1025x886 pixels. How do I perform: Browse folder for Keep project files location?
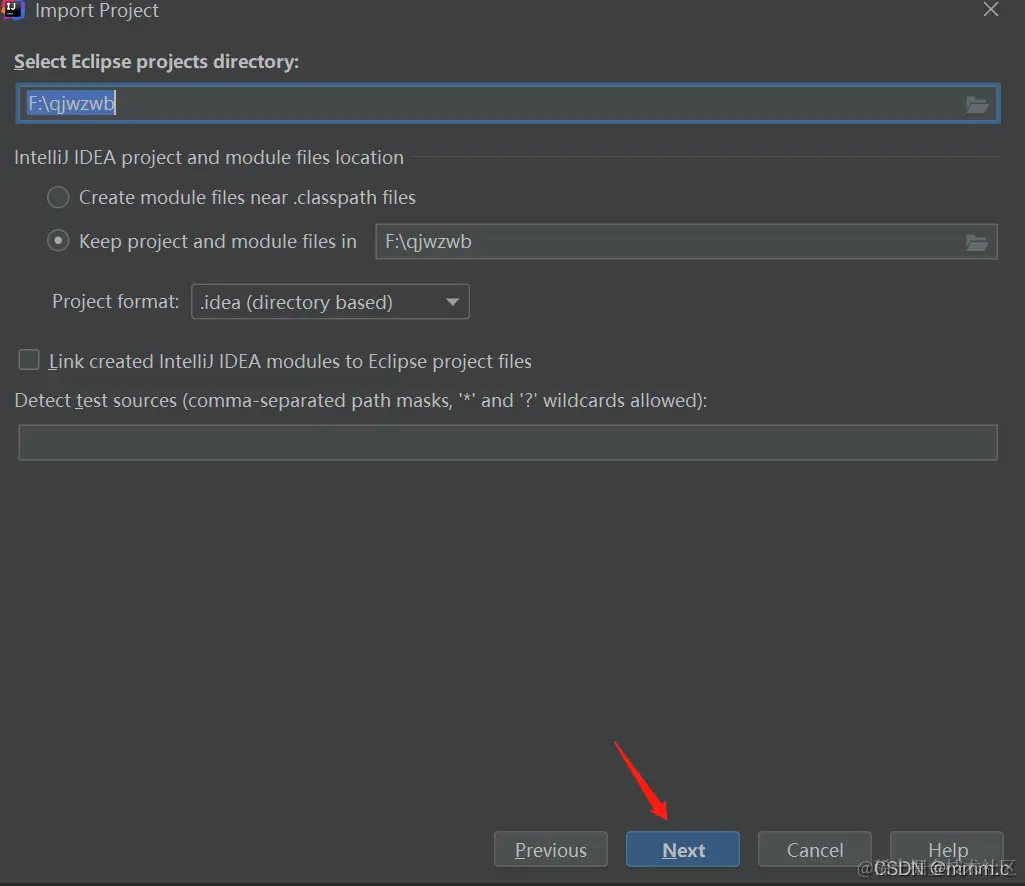click(x=977, y=243)
